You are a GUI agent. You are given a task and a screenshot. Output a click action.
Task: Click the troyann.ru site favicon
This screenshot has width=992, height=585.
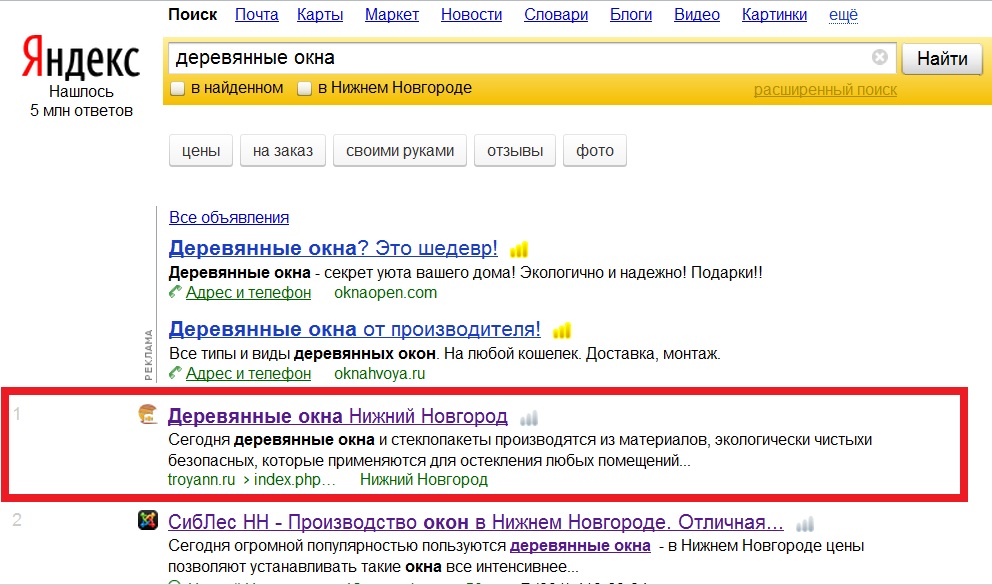pos(147,414)
